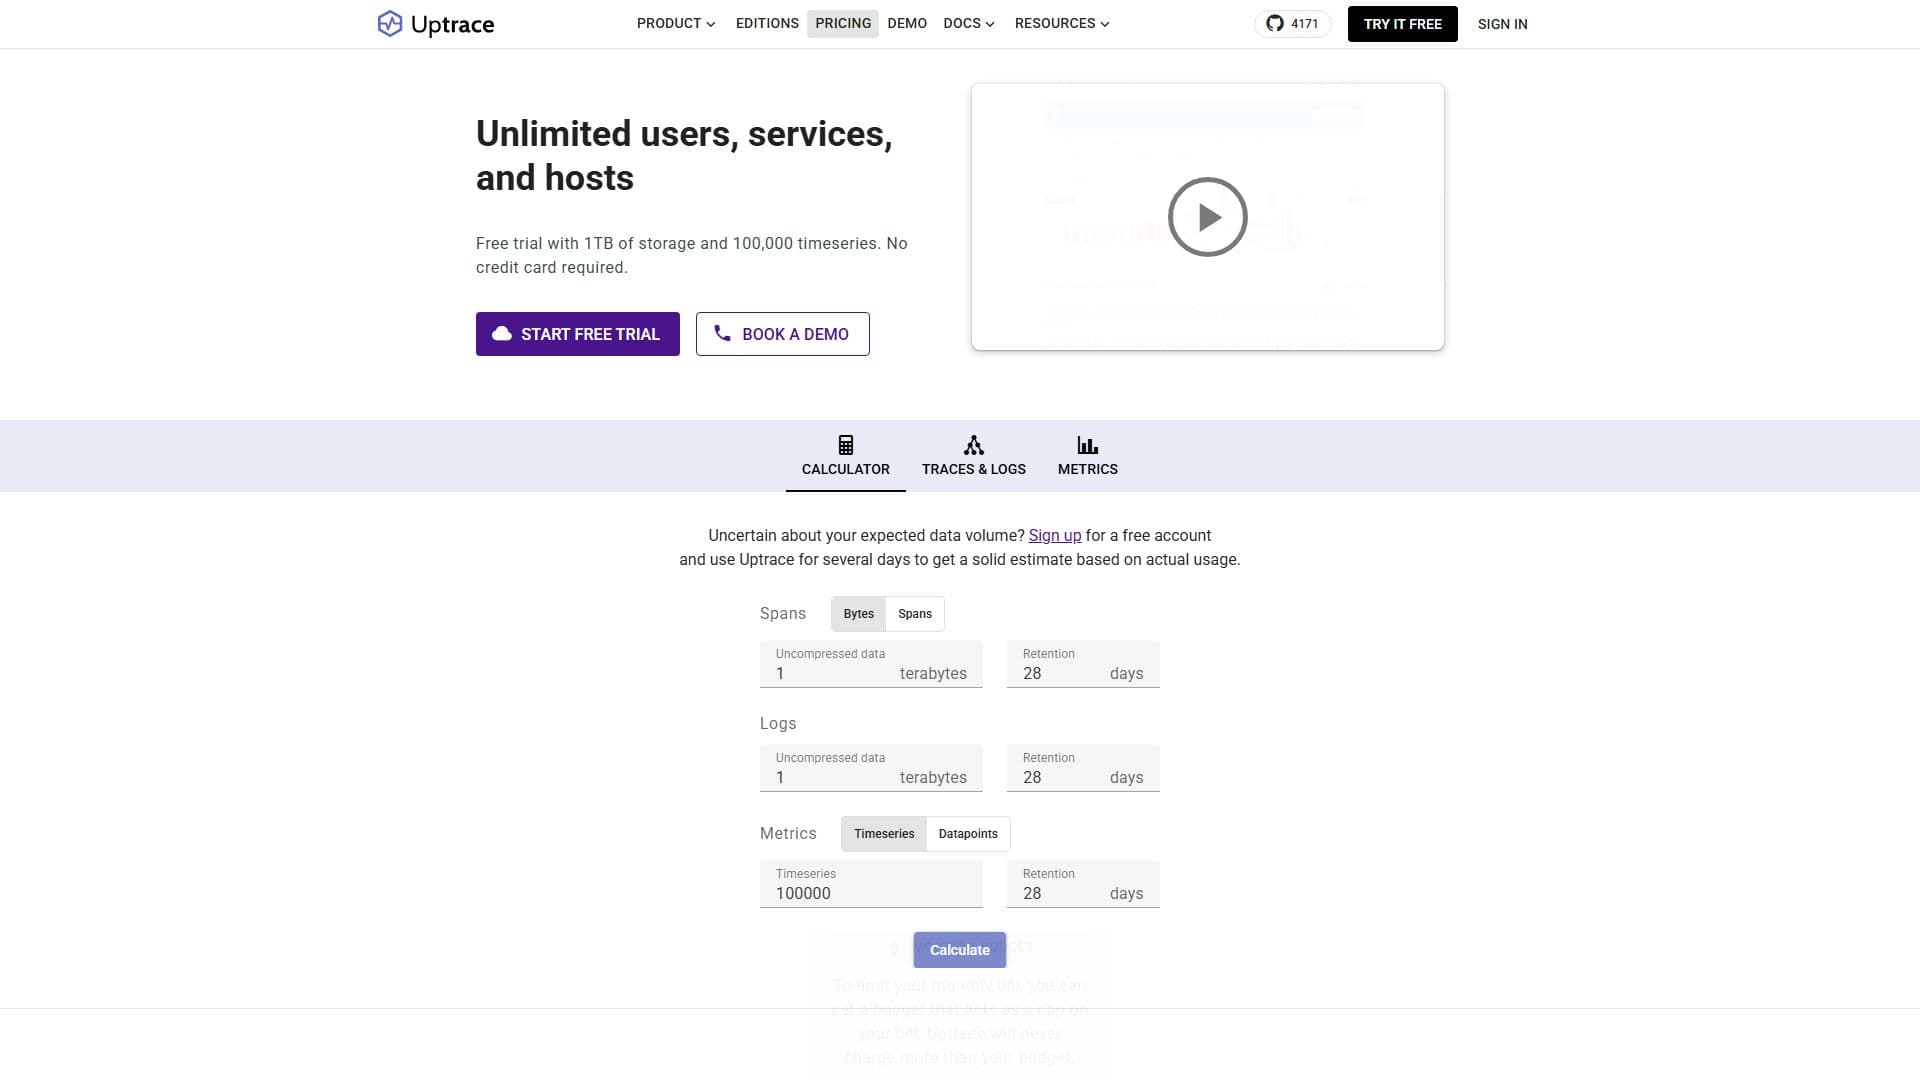Switch to the METRICS tab

pos(1088,456)
